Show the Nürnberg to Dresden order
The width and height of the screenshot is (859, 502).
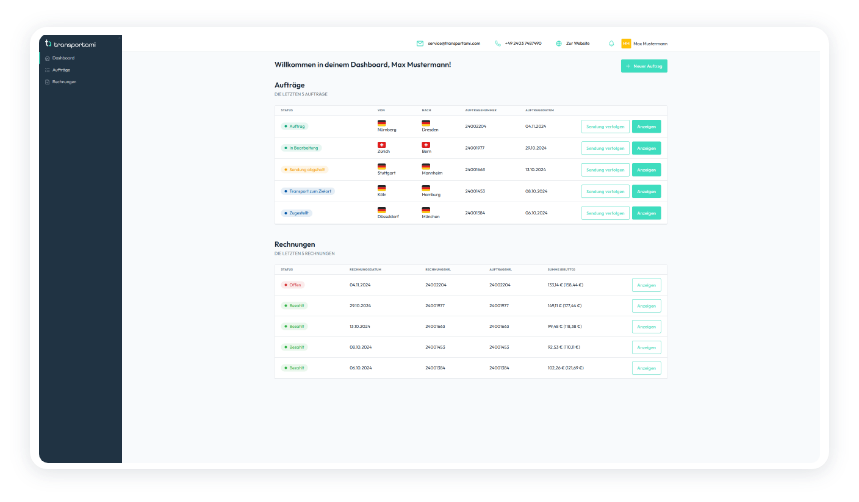pyautogui.click(x=646, y=127)
